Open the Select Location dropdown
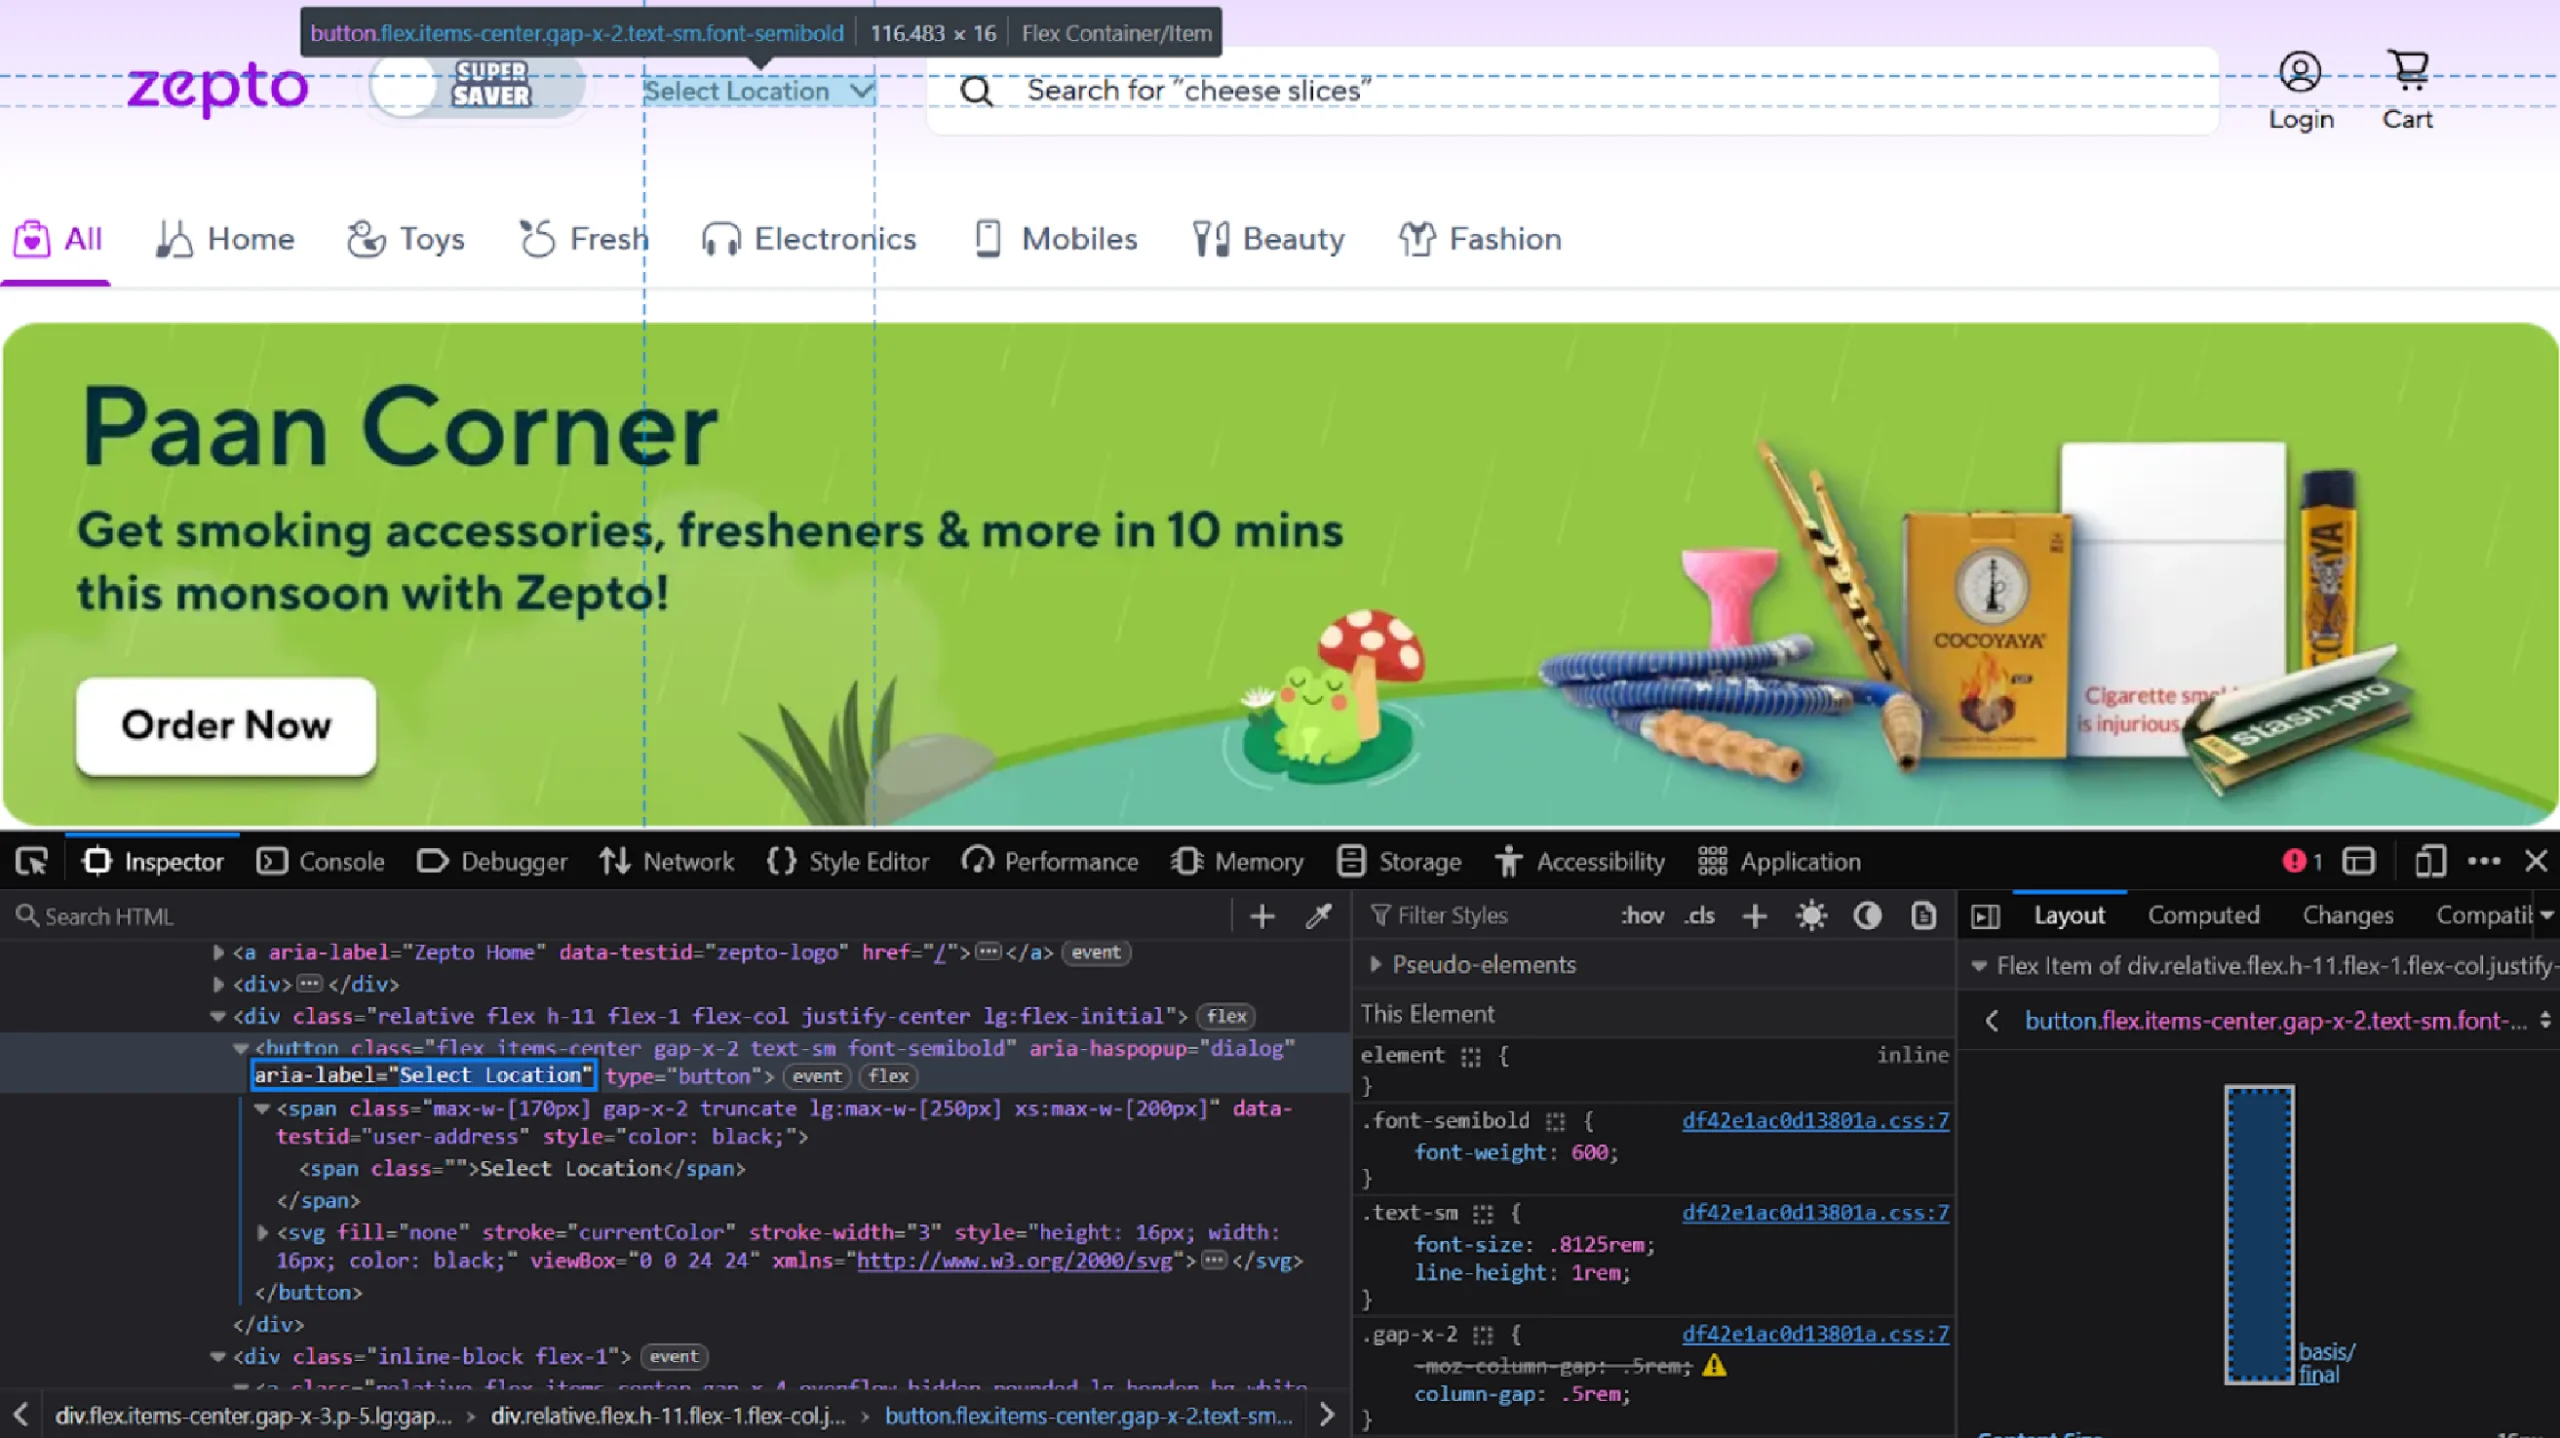Screen dimensions: 2560x1438 (x=759, y=91)
